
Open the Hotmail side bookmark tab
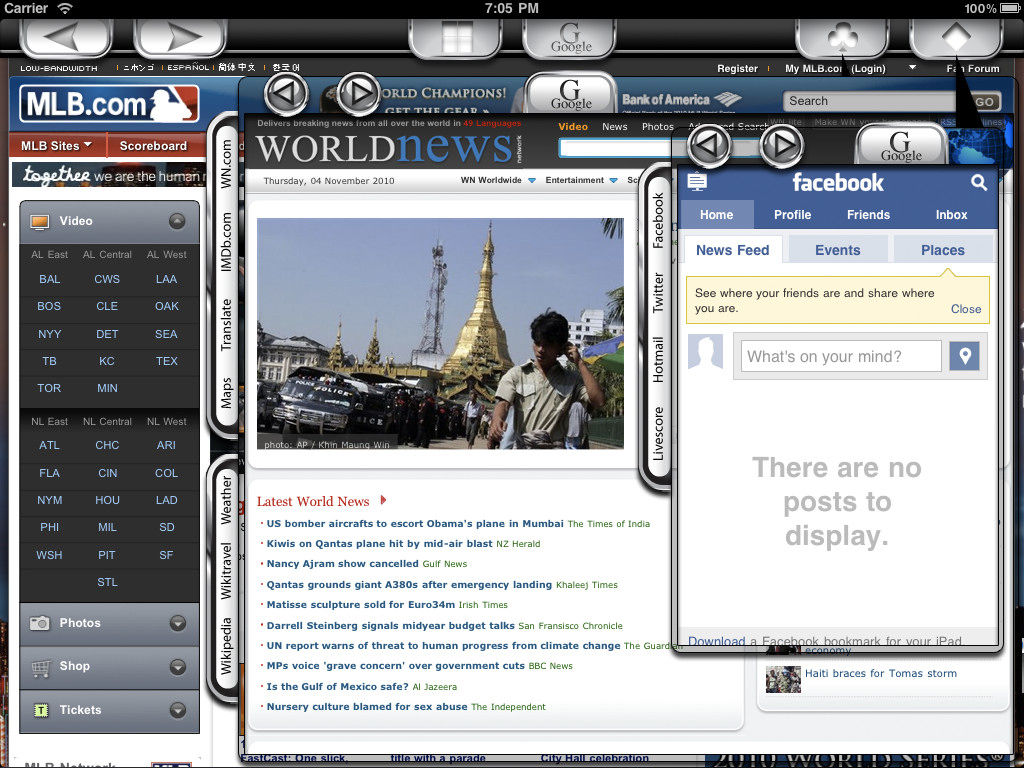pos(658,360)
